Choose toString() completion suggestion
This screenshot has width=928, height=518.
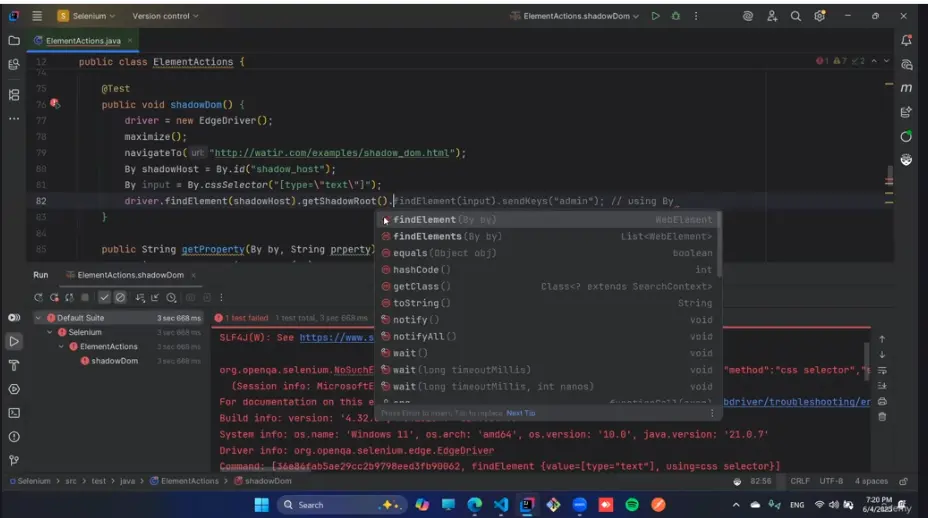[547, 303]
